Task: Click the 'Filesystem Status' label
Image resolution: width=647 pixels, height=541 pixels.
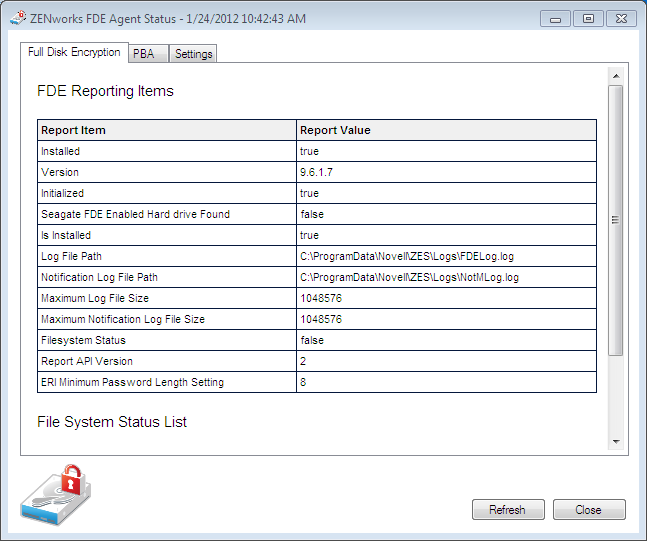Action: click(x=83, y=340)
